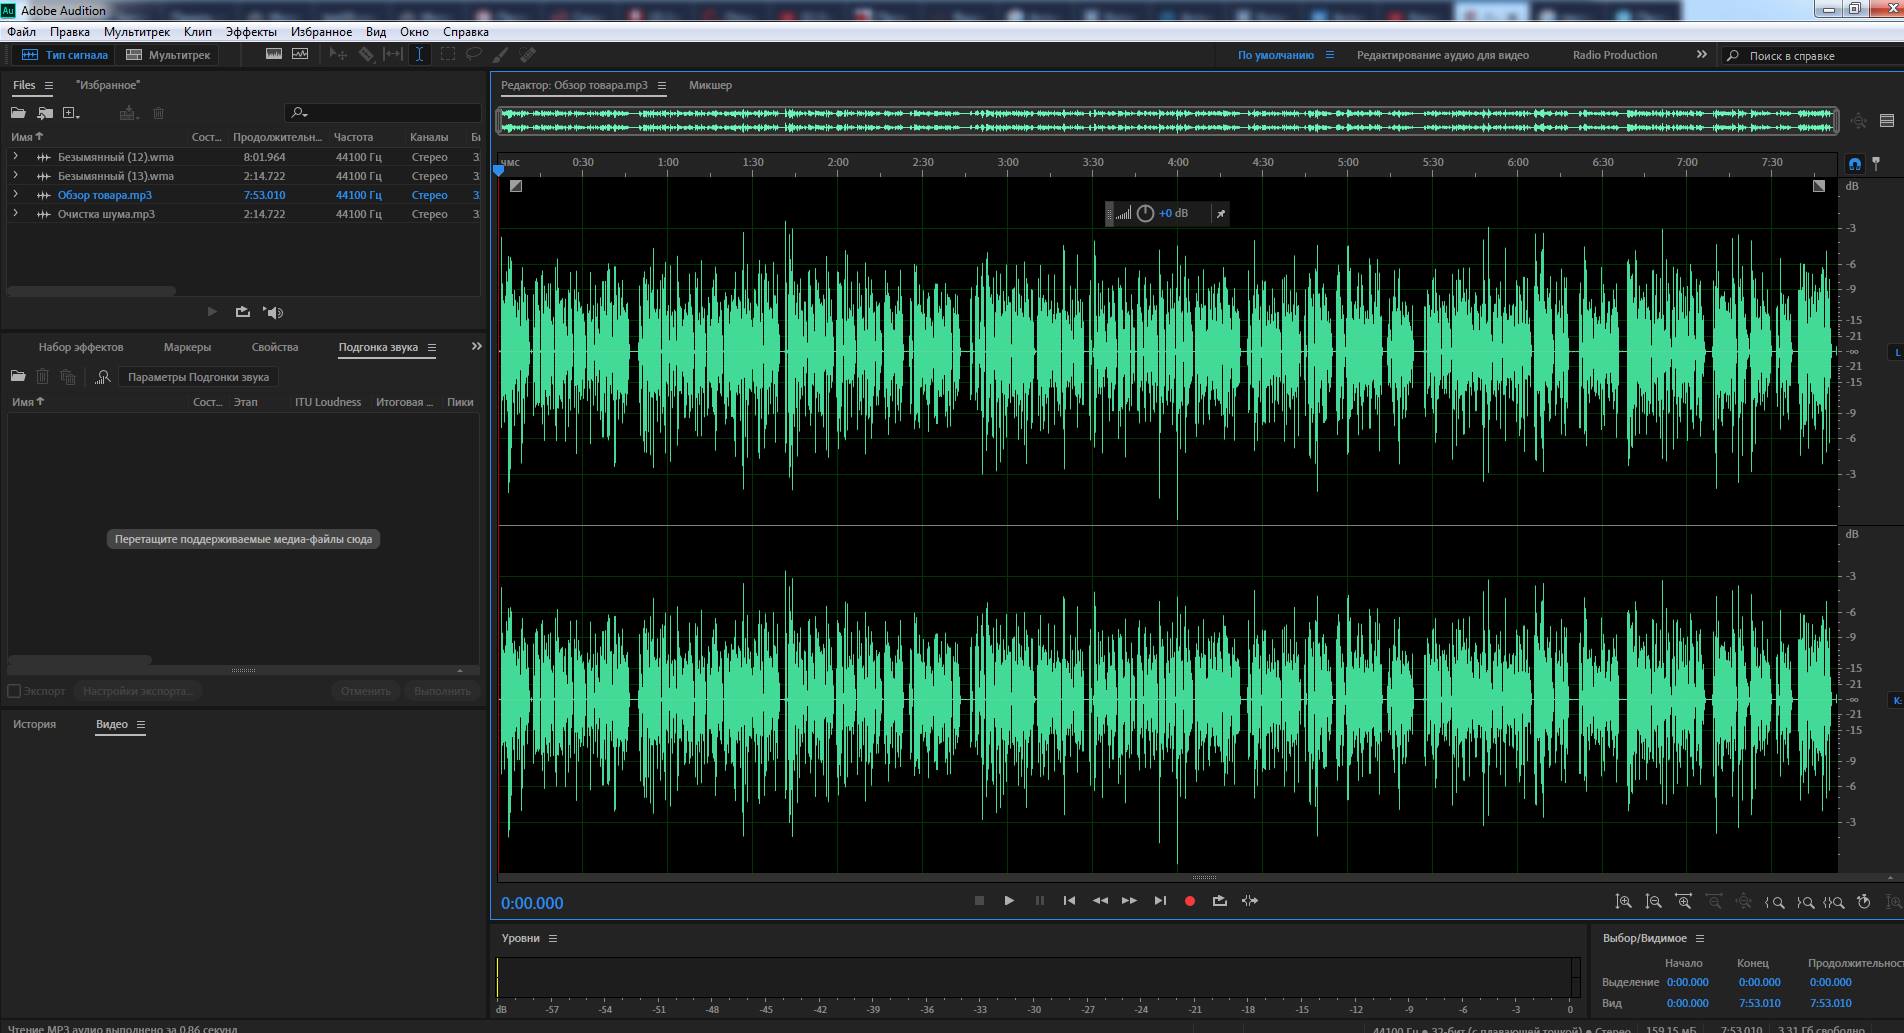This screenshot has width=1904, height=1033.
Task: Select the Paintbrush Selection tool
Action: (501, 55)
